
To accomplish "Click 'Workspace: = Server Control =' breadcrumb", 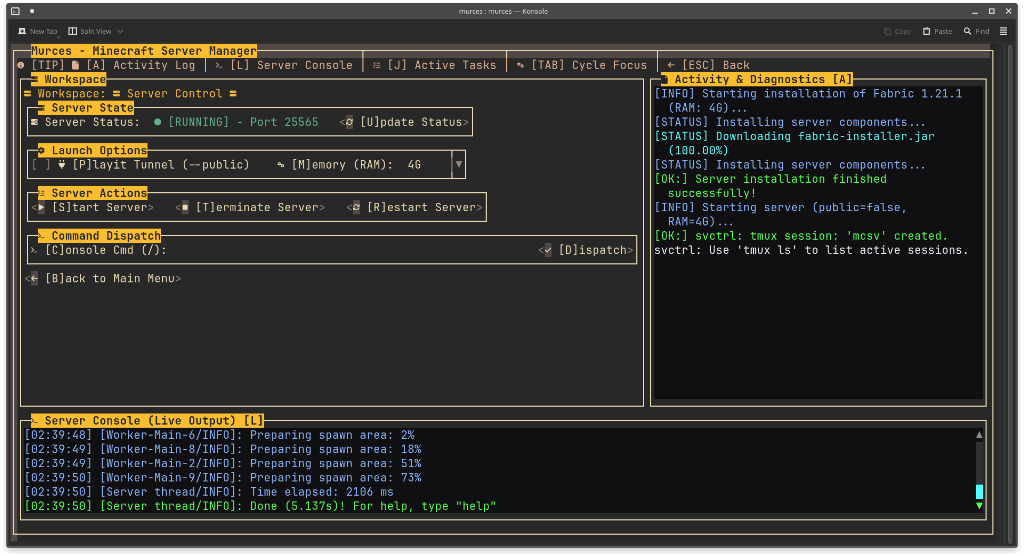I will 130,93.
